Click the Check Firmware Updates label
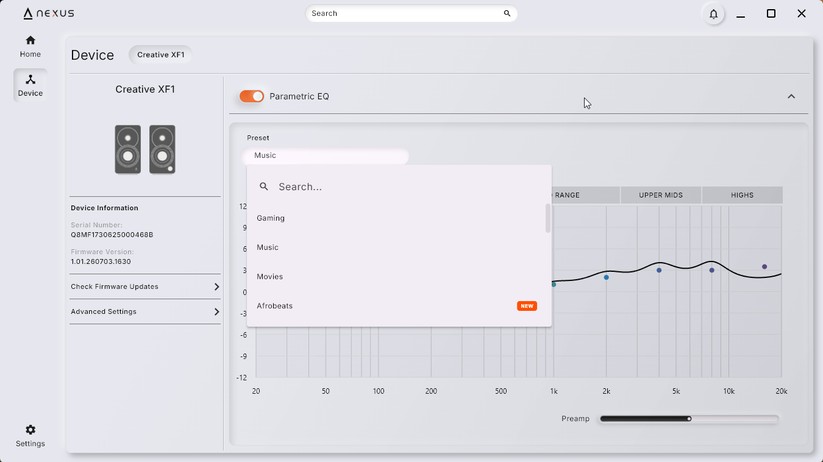This screenshot has width=823, height=462. point(114,287)
